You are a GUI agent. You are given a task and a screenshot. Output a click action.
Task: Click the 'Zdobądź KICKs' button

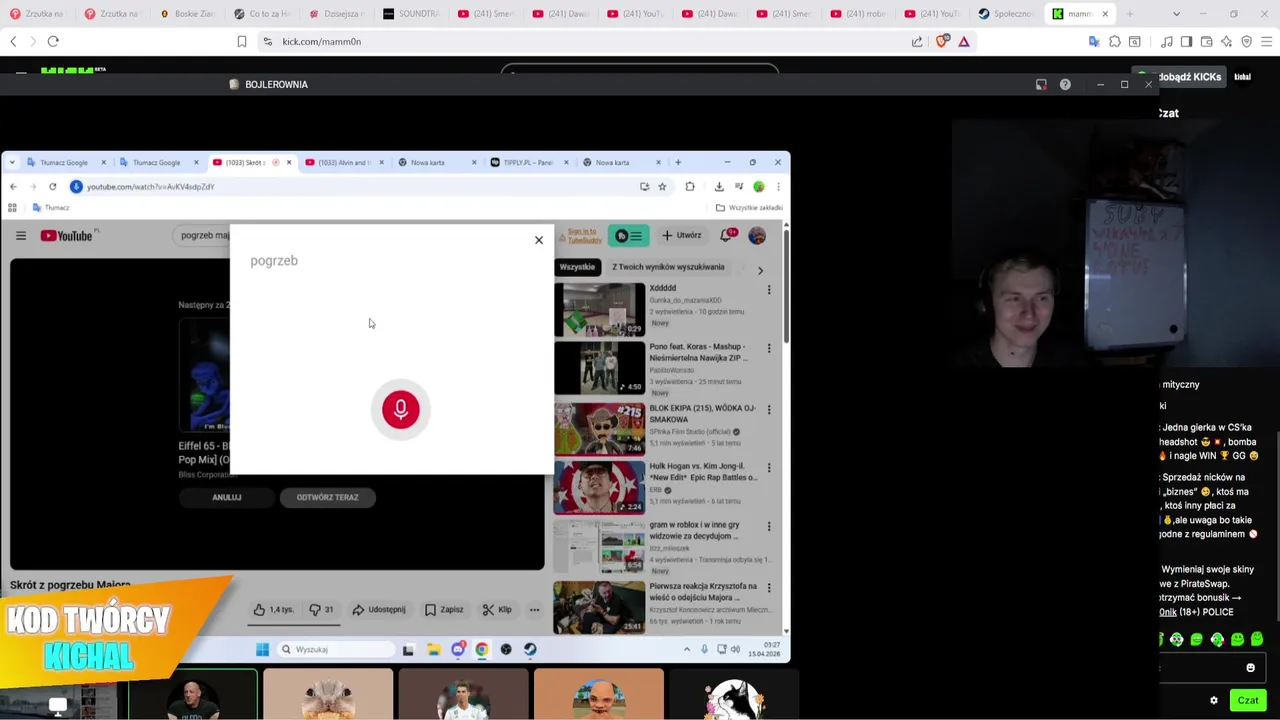(1183, 77)
